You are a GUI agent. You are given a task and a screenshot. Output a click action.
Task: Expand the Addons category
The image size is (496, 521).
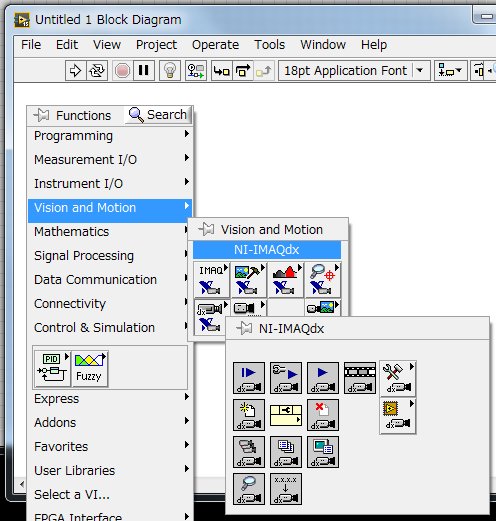pyautogui.click(x=110, y=423)
